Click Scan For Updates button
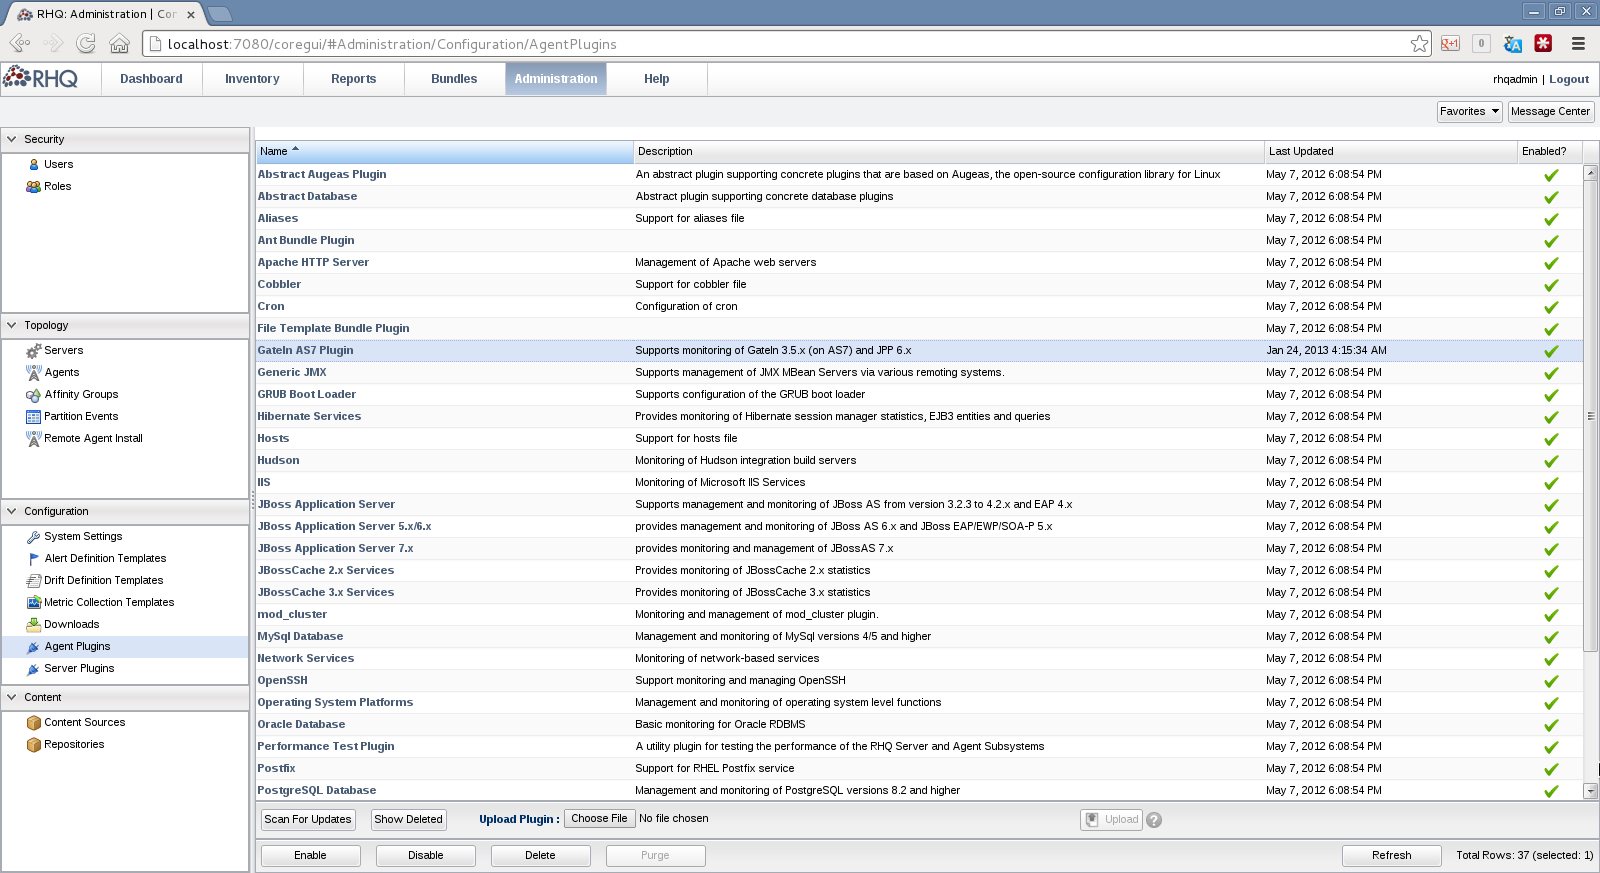This screenshot has width=1600, height=873. (x=308, y=819)
